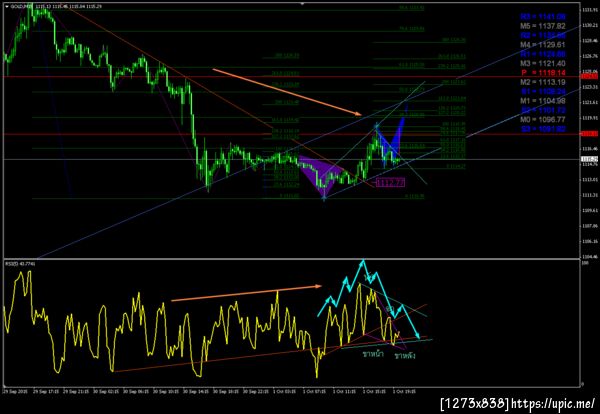Open the GOLD,M15 chart title dropdown arrow

tap(7, 7)
